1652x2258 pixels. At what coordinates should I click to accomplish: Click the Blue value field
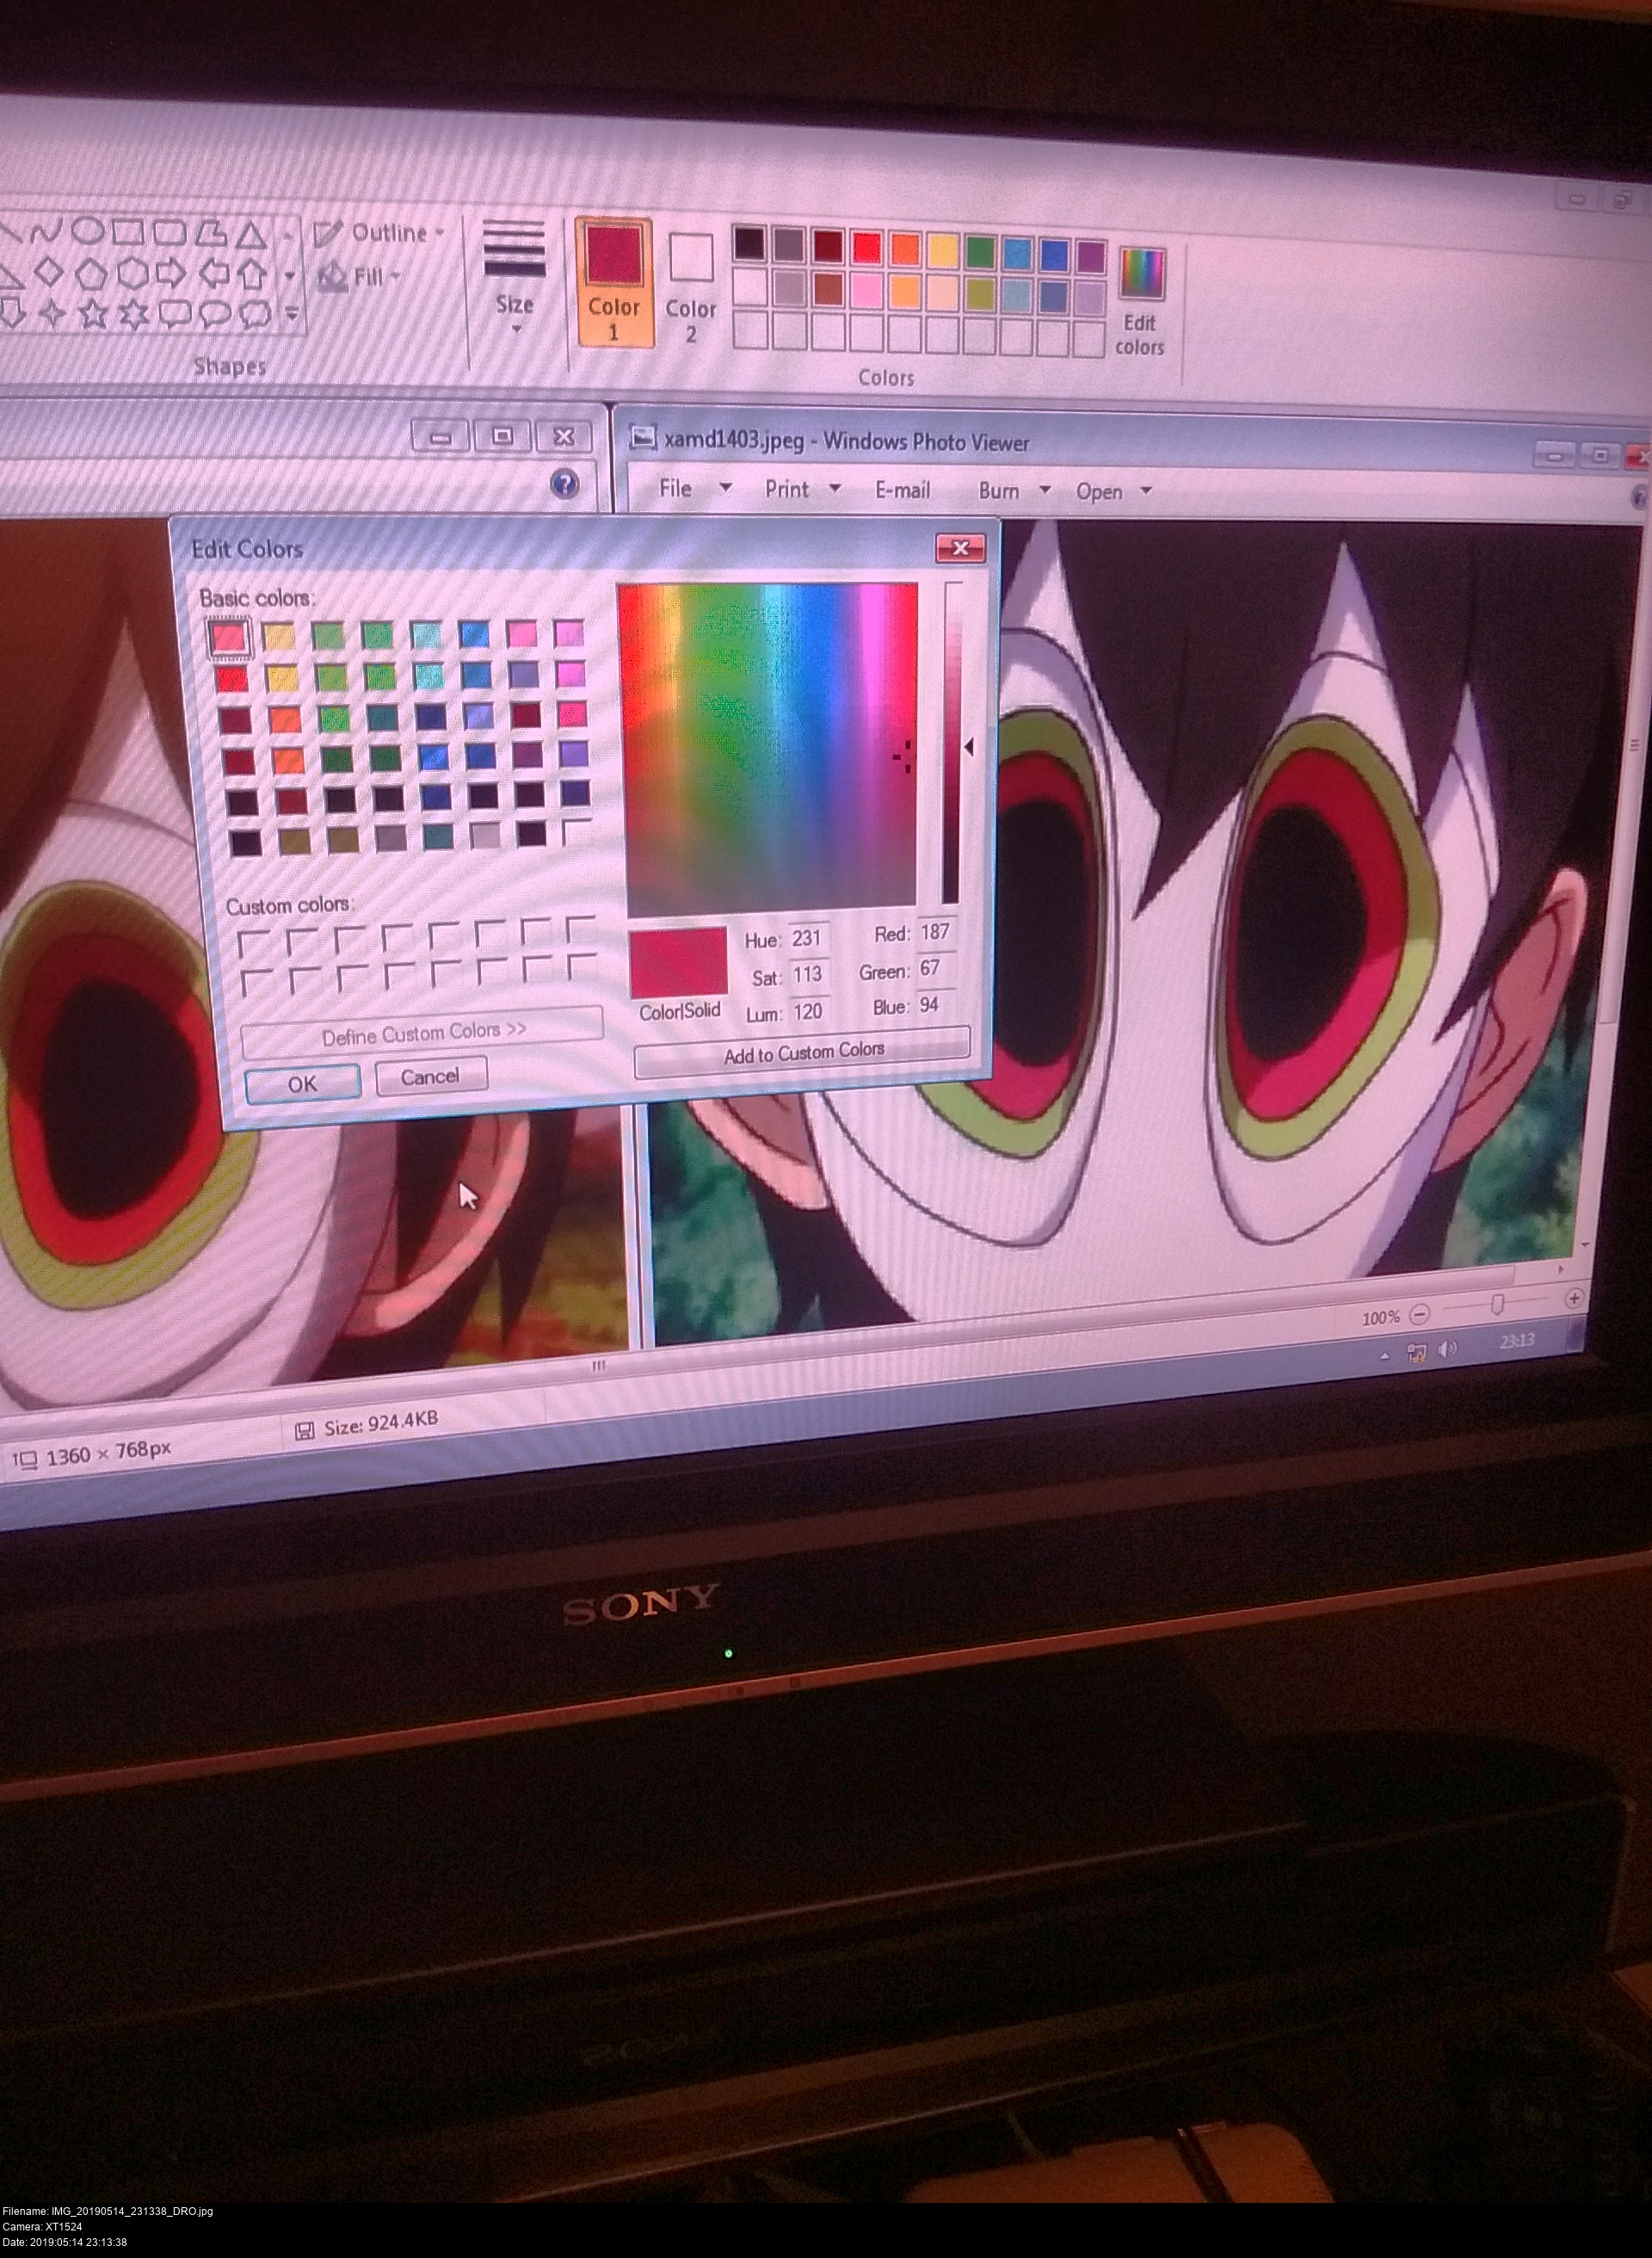click(x=937, y=1004)
